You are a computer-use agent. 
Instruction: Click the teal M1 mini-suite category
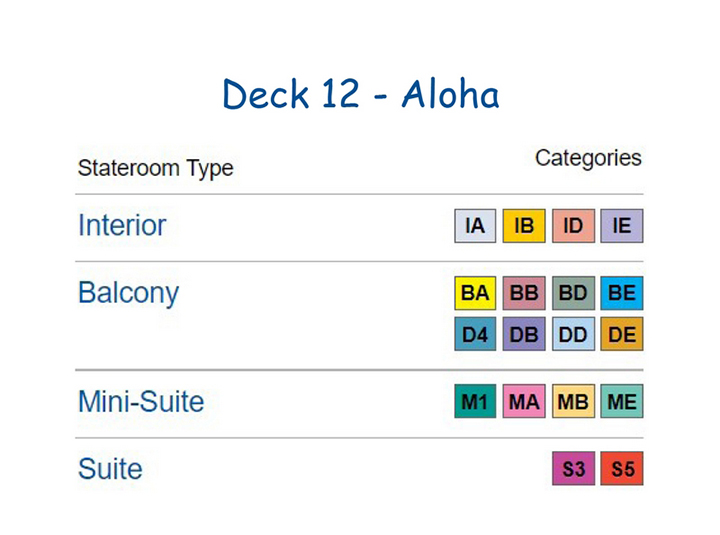tap(475, 401)
